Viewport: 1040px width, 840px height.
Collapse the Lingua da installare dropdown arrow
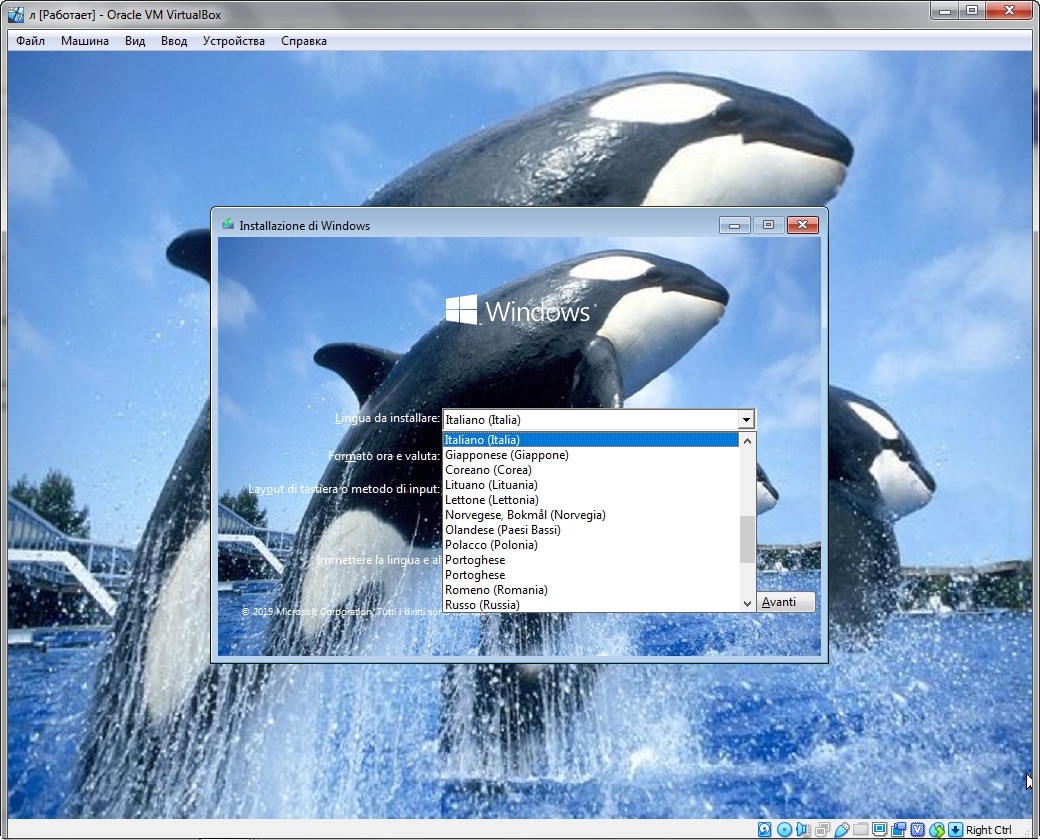(745, 420)
